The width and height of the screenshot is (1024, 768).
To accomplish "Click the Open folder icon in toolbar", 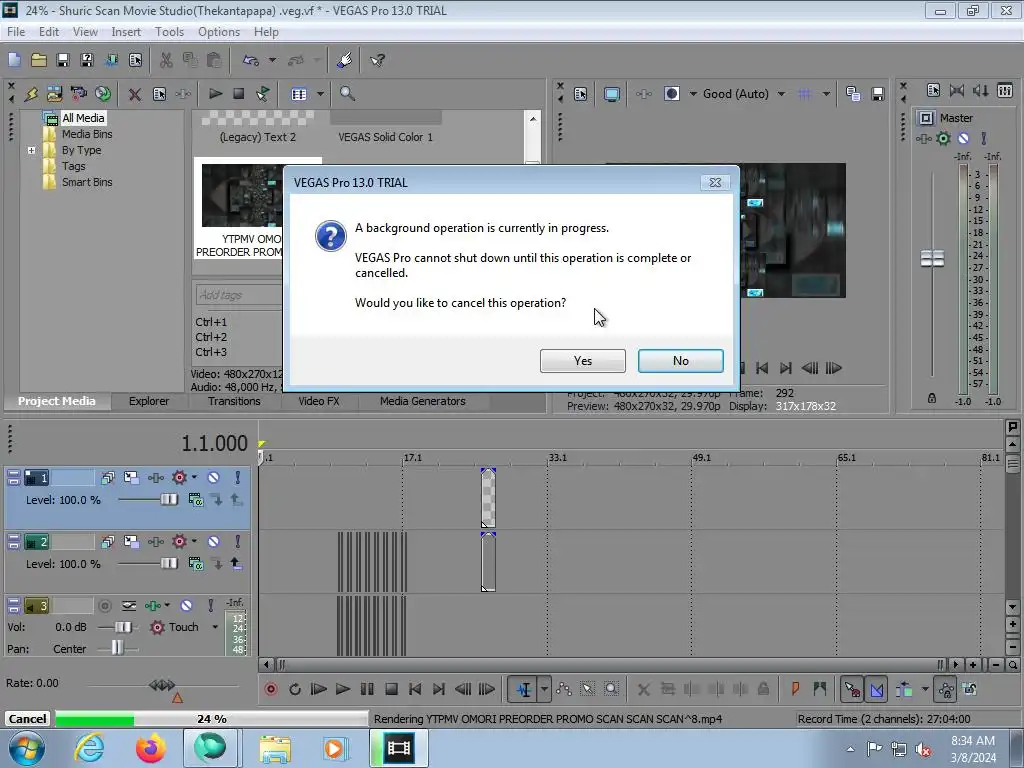I will click(x=39, y=60).
